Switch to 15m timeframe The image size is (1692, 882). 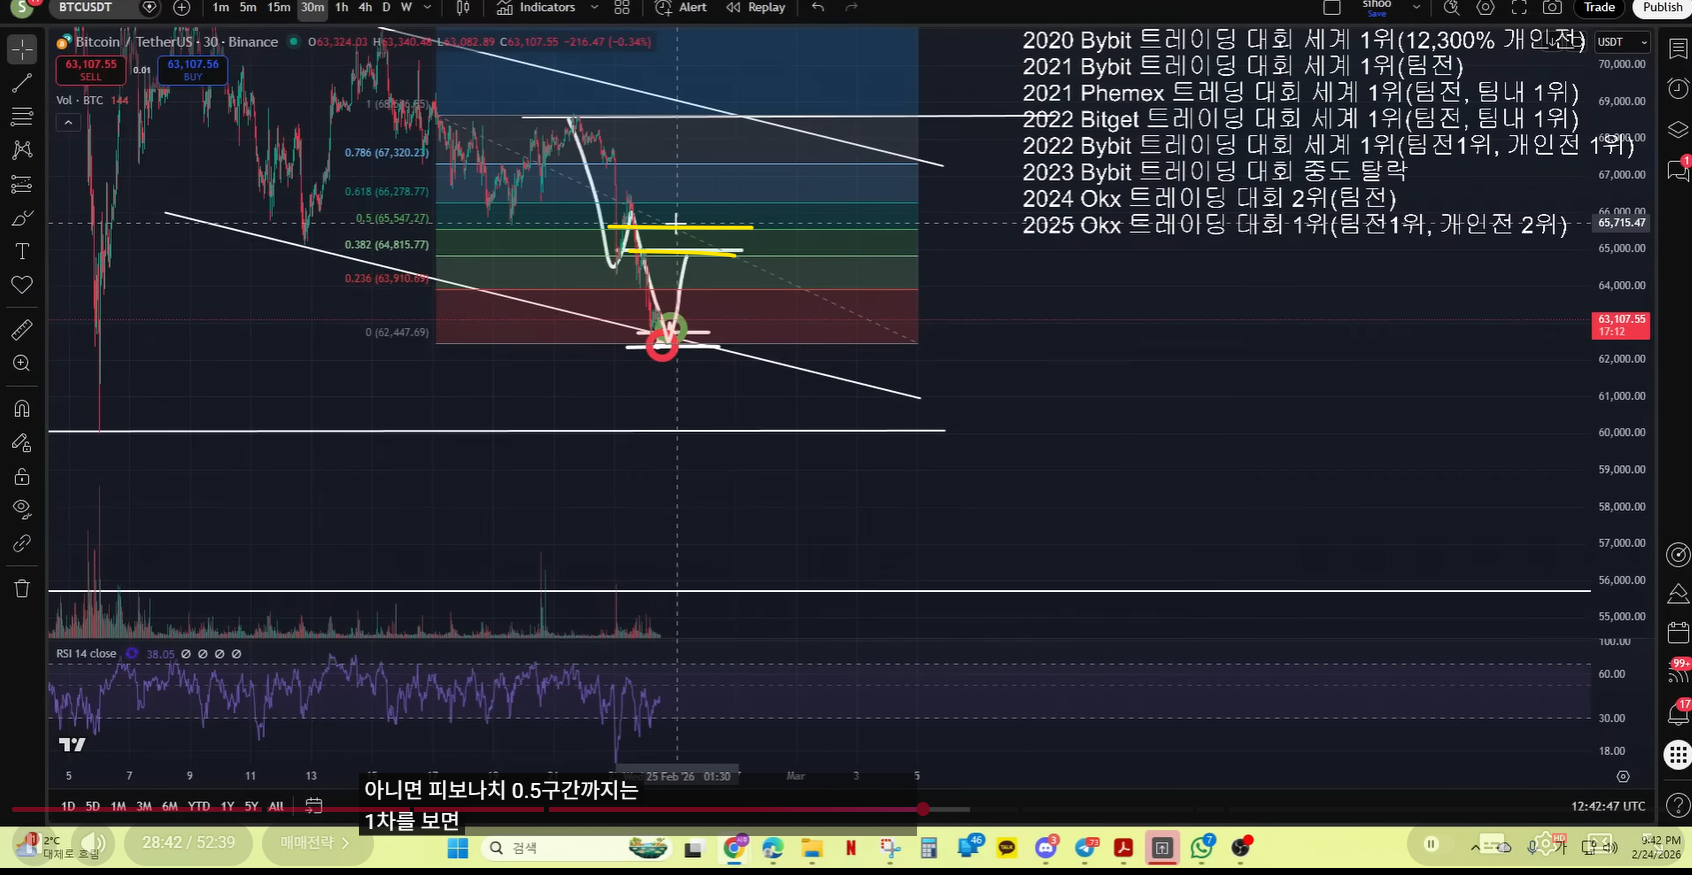(279, 7)
